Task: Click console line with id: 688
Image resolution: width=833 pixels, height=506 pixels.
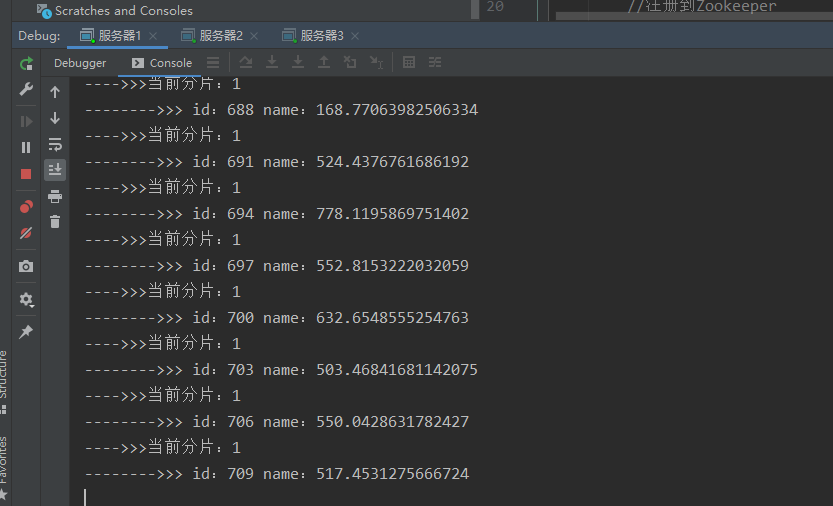Action: click(x=281, y=110)
